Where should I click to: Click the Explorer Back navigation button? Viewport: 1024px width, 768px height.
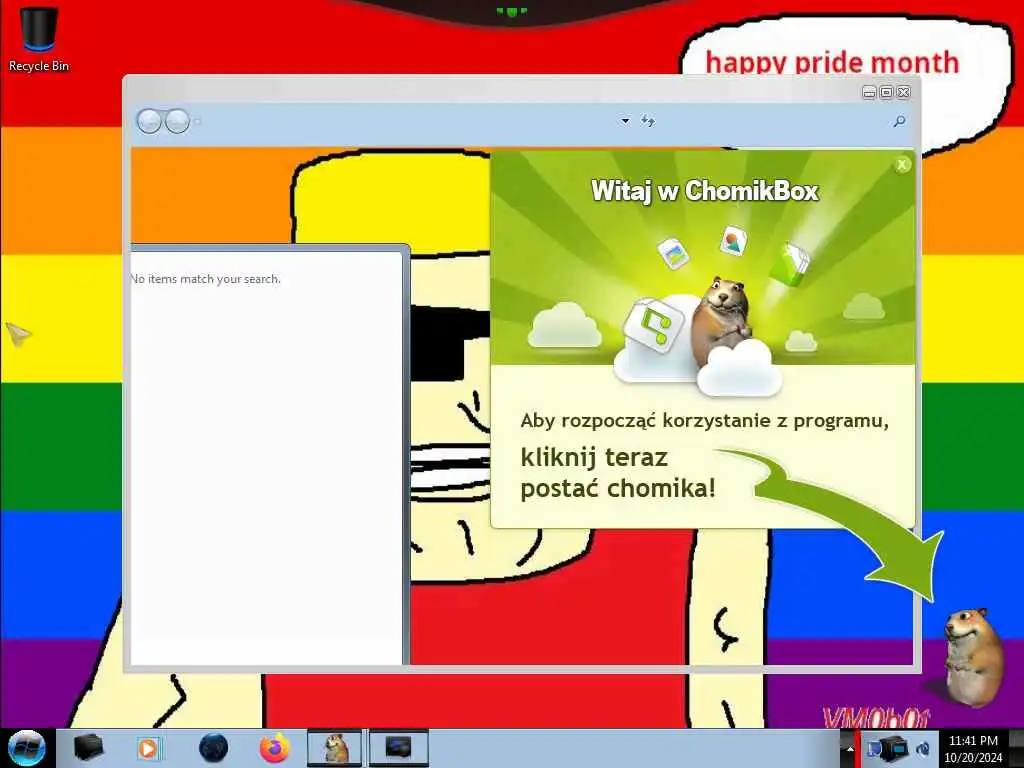point(149,121)
